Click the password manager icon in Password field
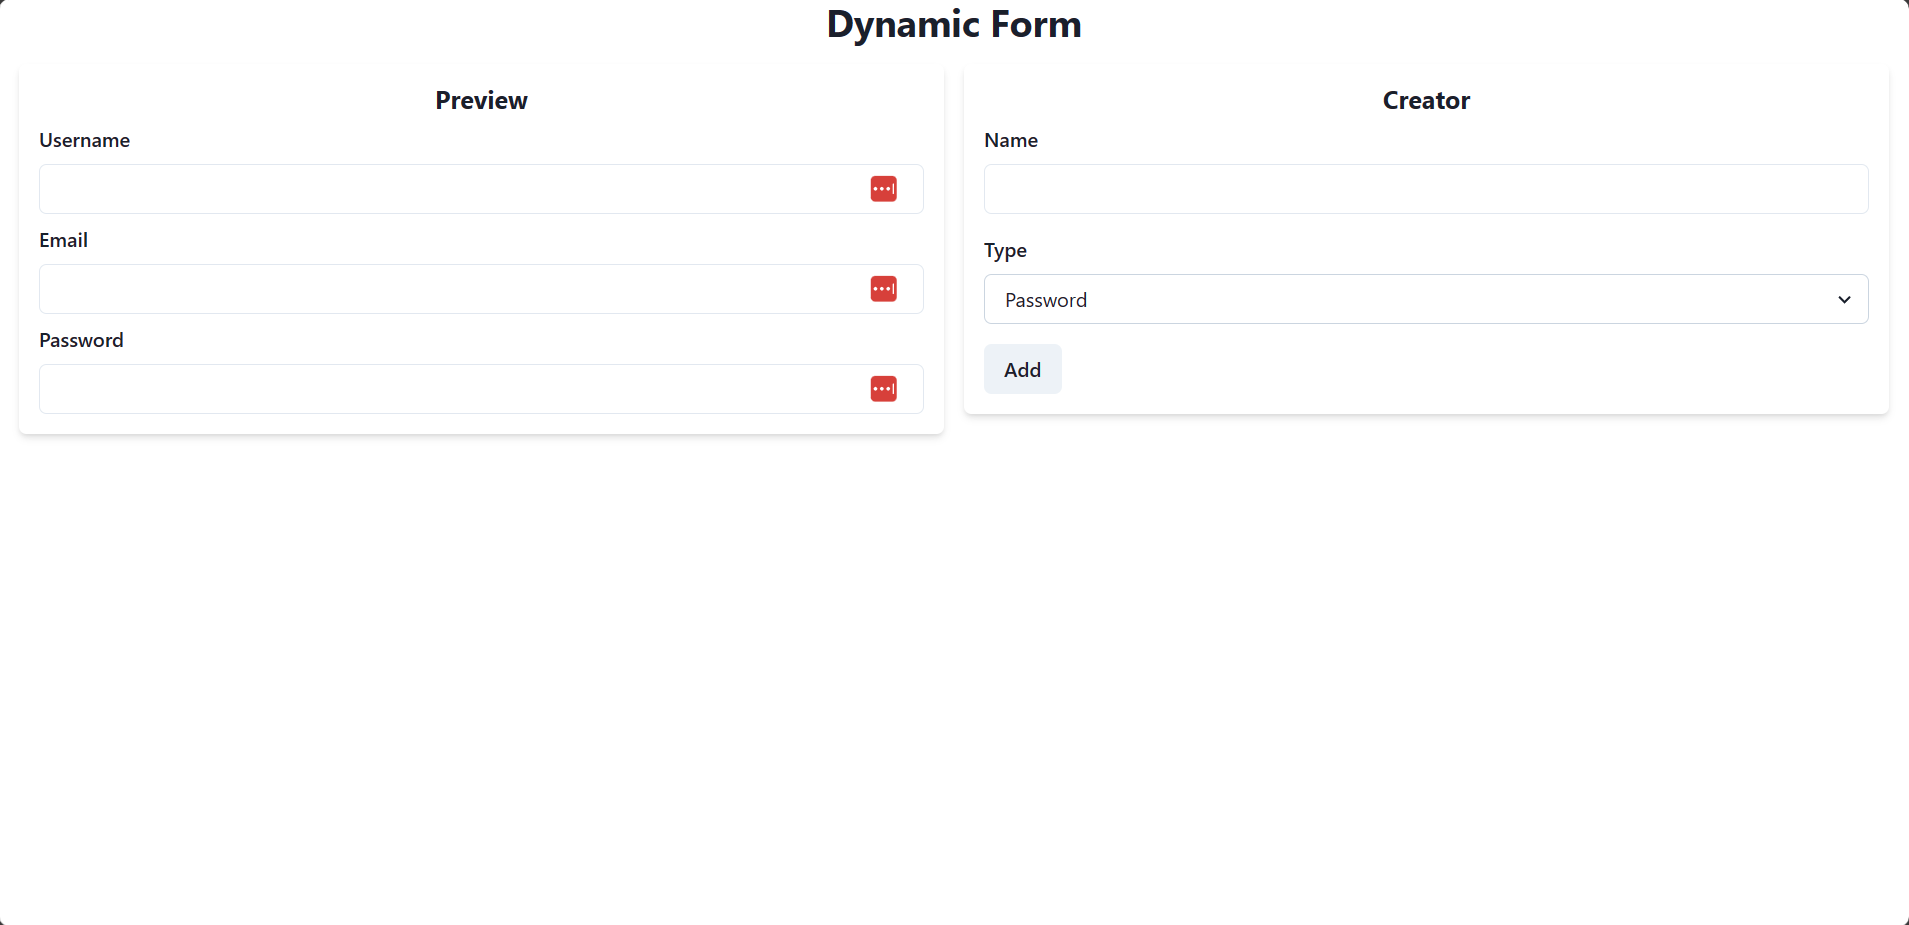Screen dimensions: 1909x925 coord(883,389)
